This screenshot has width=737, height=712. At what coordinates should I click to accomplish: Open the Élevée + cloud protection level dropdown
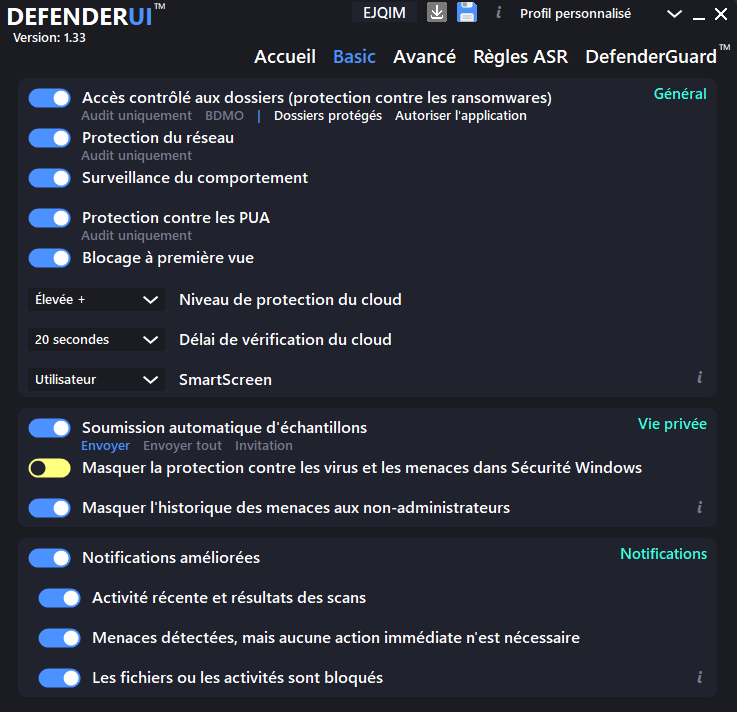pyautogui.click(x=96, y=299)
